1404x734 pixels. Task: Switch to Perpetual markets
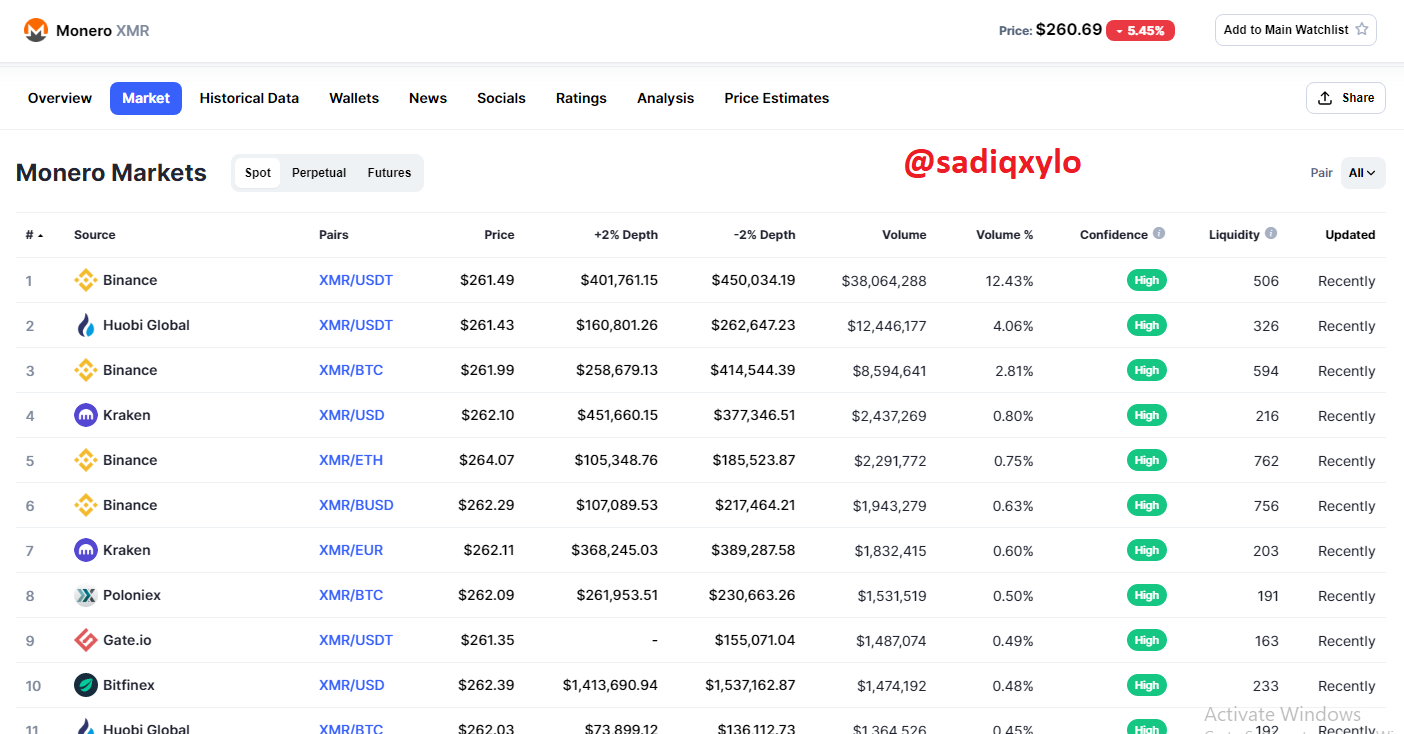click(319, 173)
